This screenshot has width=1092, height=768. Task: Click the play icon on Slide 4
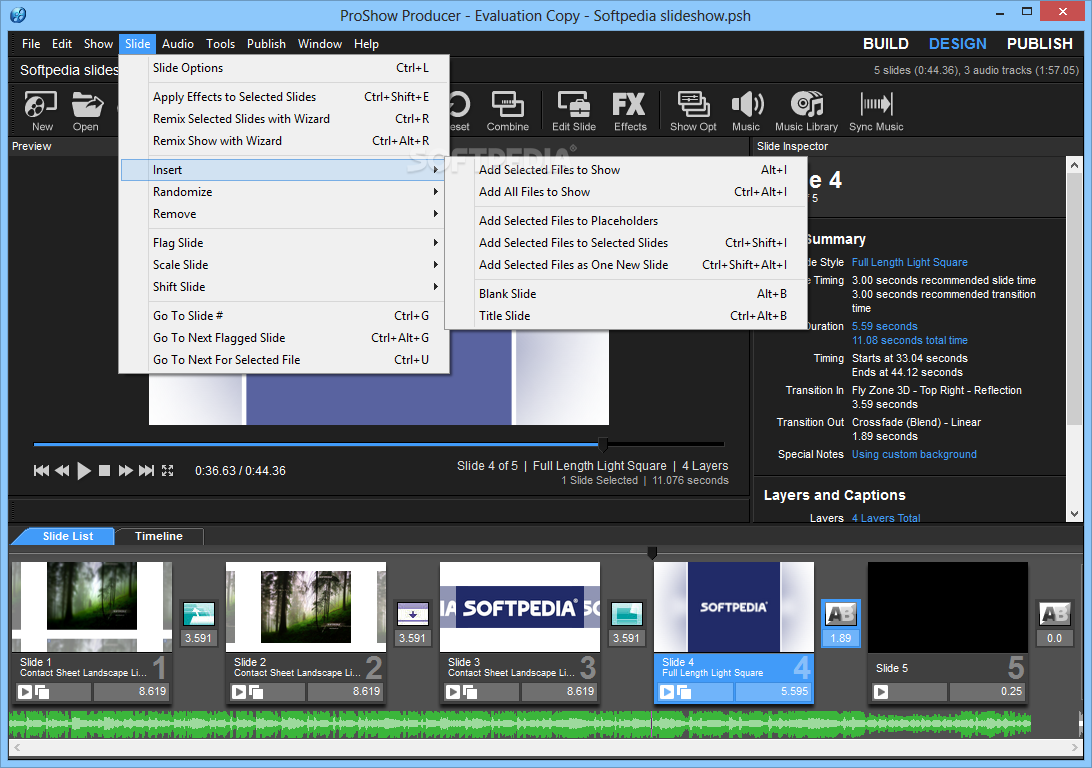coord(667,691)
